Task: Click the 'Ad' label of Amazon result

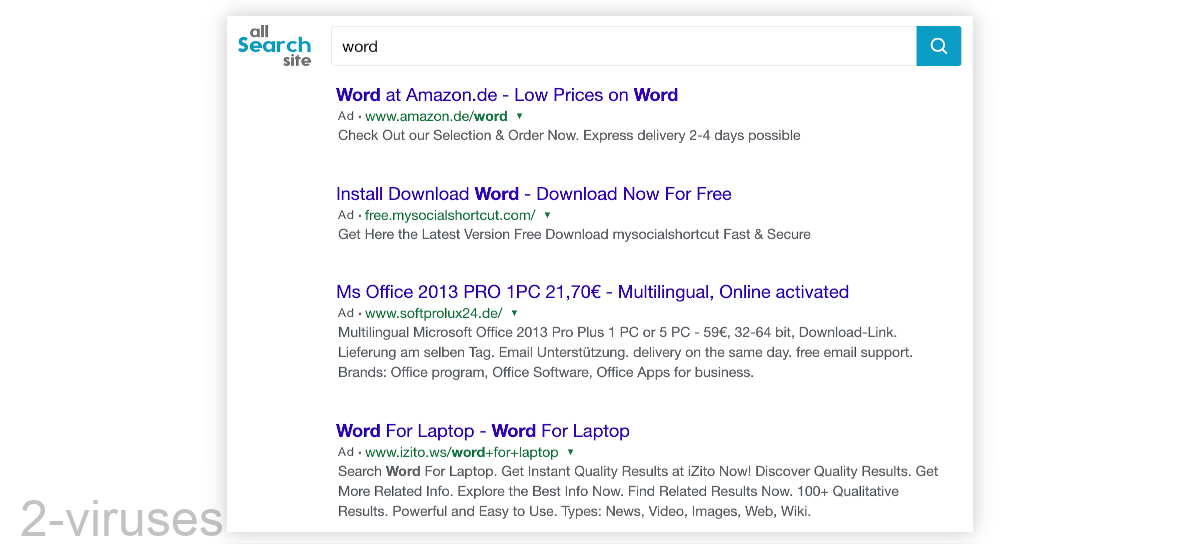Action: coord(346,116)
